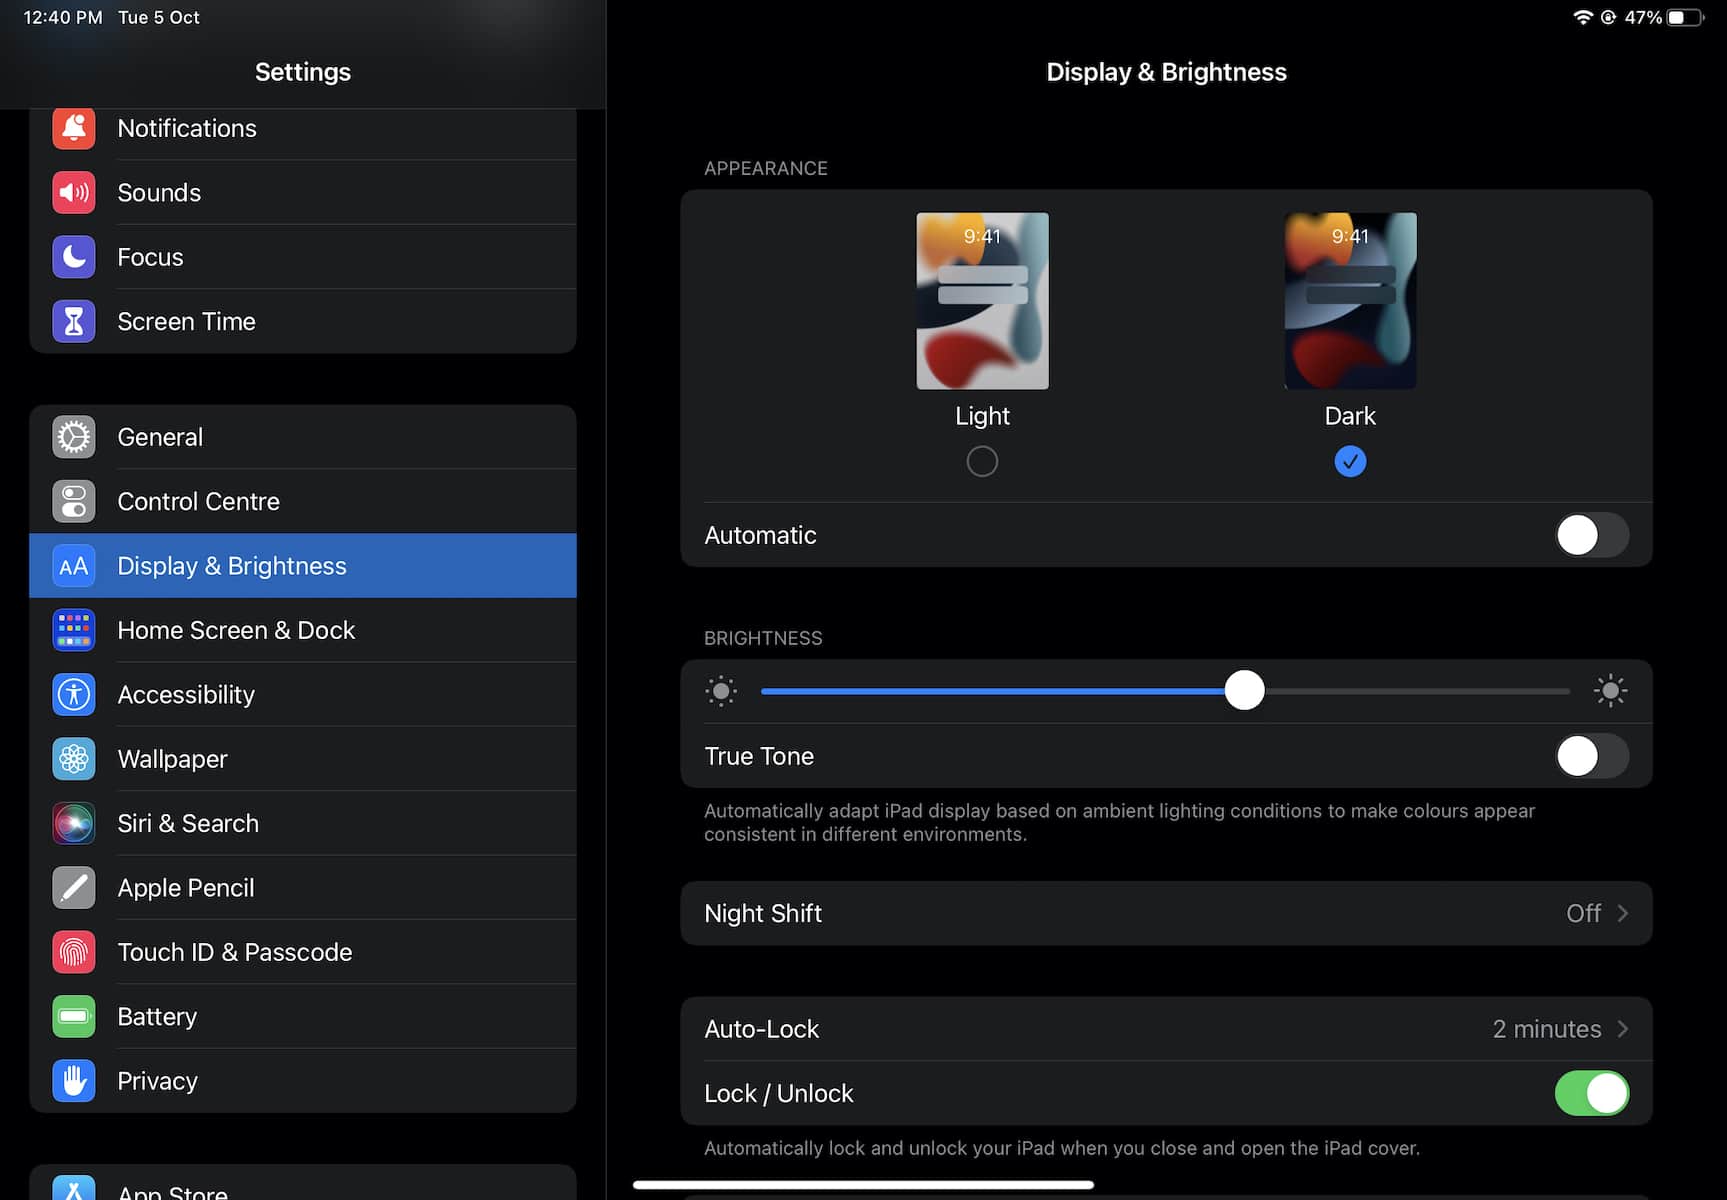Screen dimensions: 1727x1200
Task: Open Night Shift settings chevron
Action: [1622, 913]
